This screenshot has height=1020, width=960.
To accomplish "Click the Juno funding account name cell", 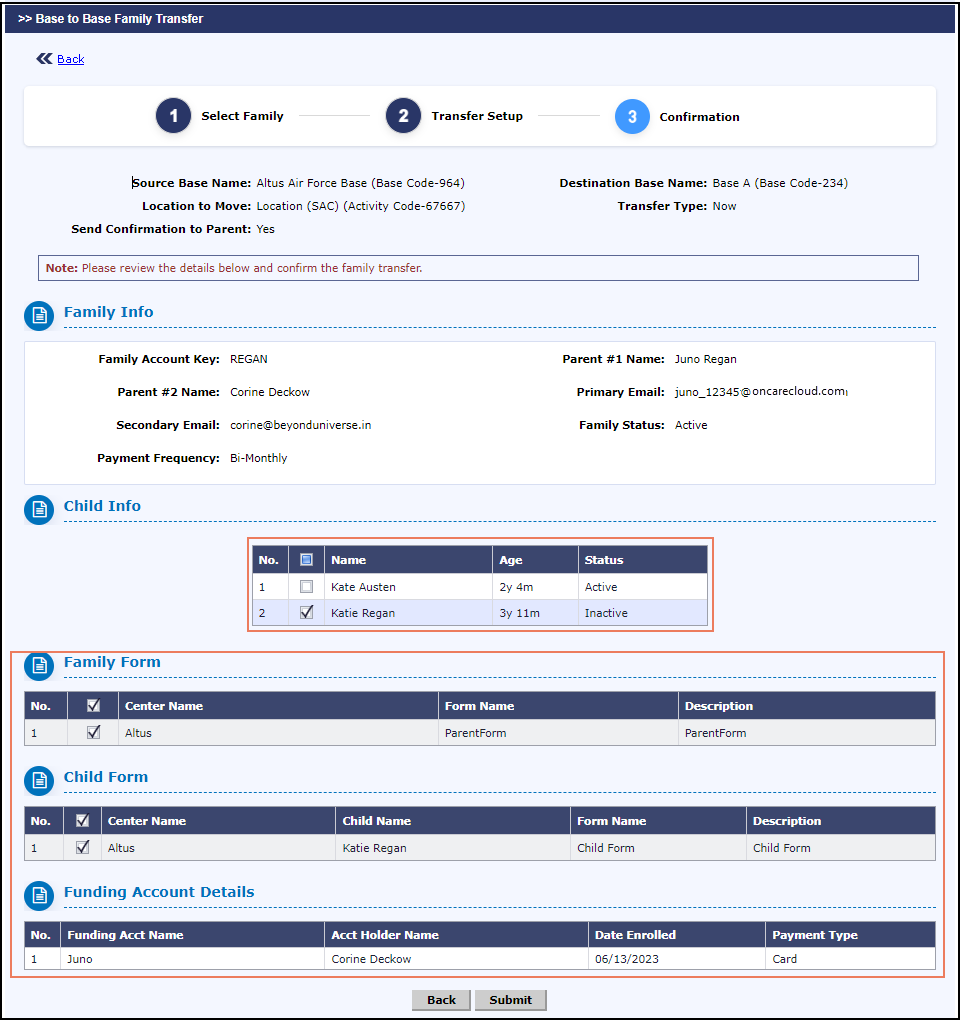I will point(193,959).
